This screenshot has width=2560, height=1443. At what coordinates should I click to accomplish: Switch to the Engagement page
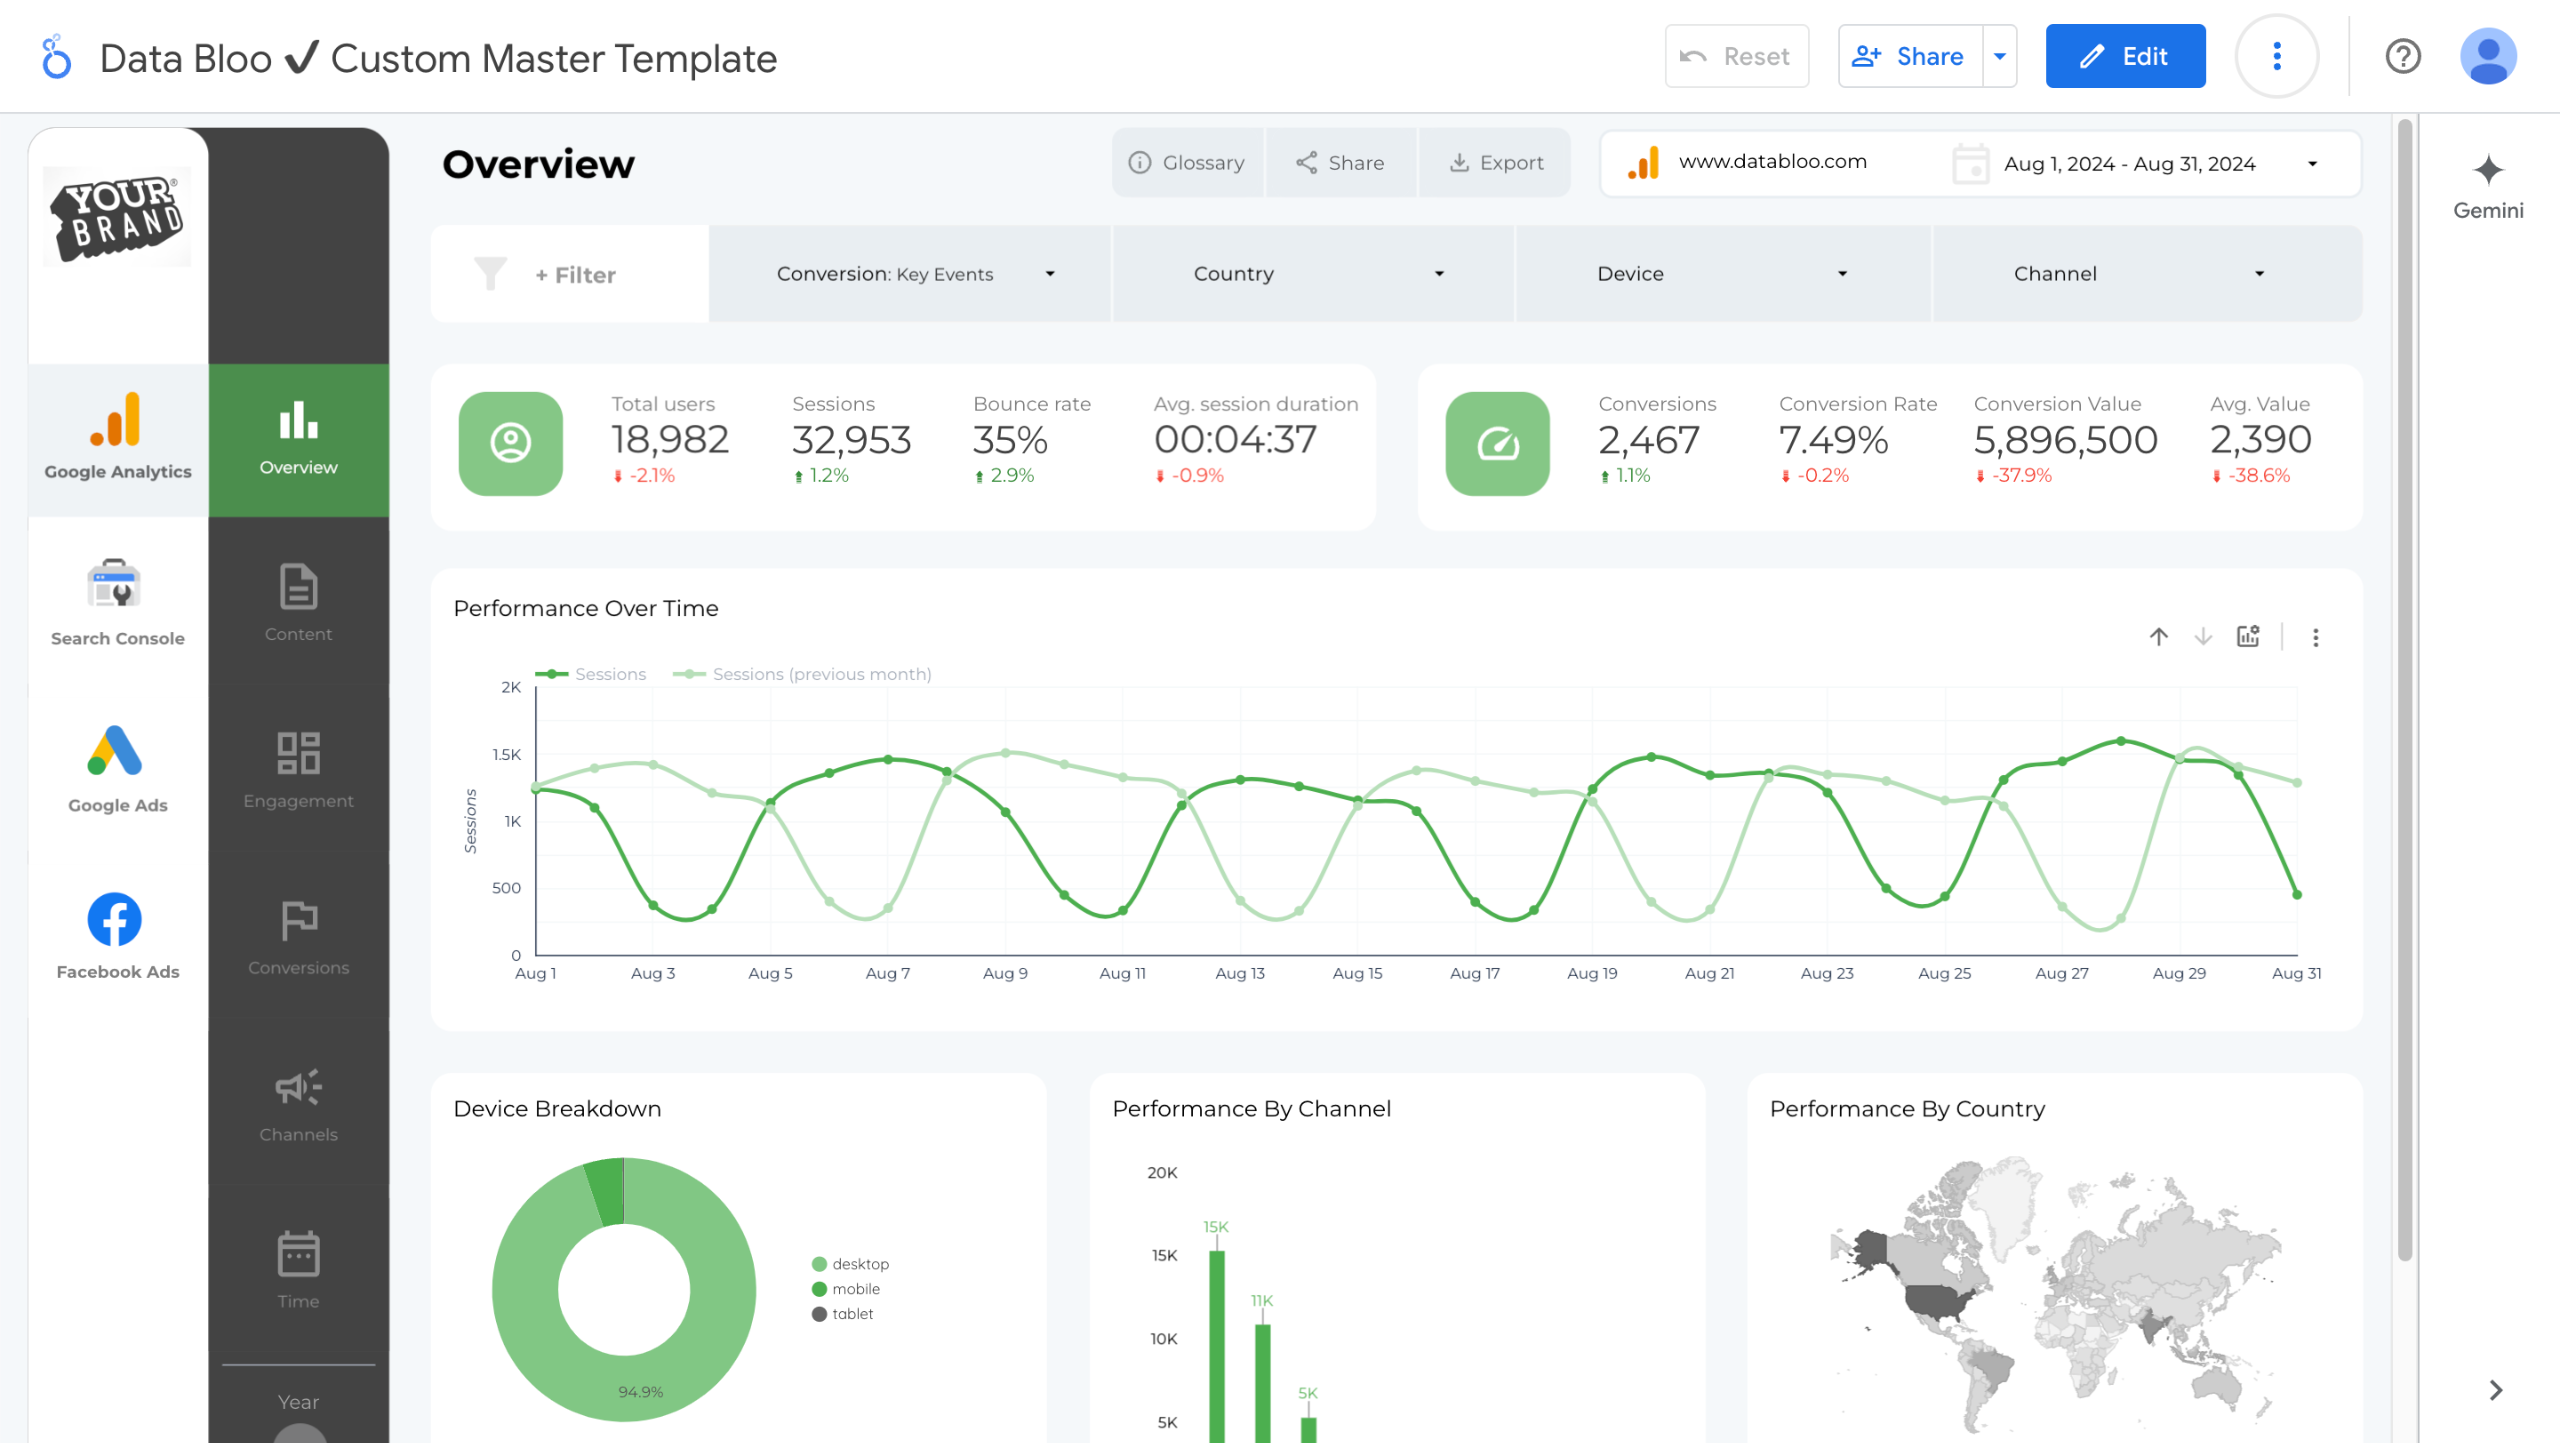[298, 770]
